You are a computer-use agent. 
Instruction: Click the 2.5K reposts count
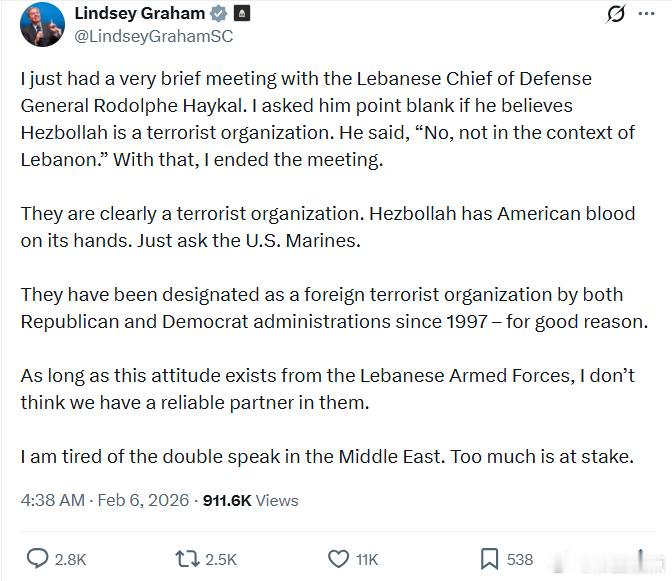coord(220,560)
